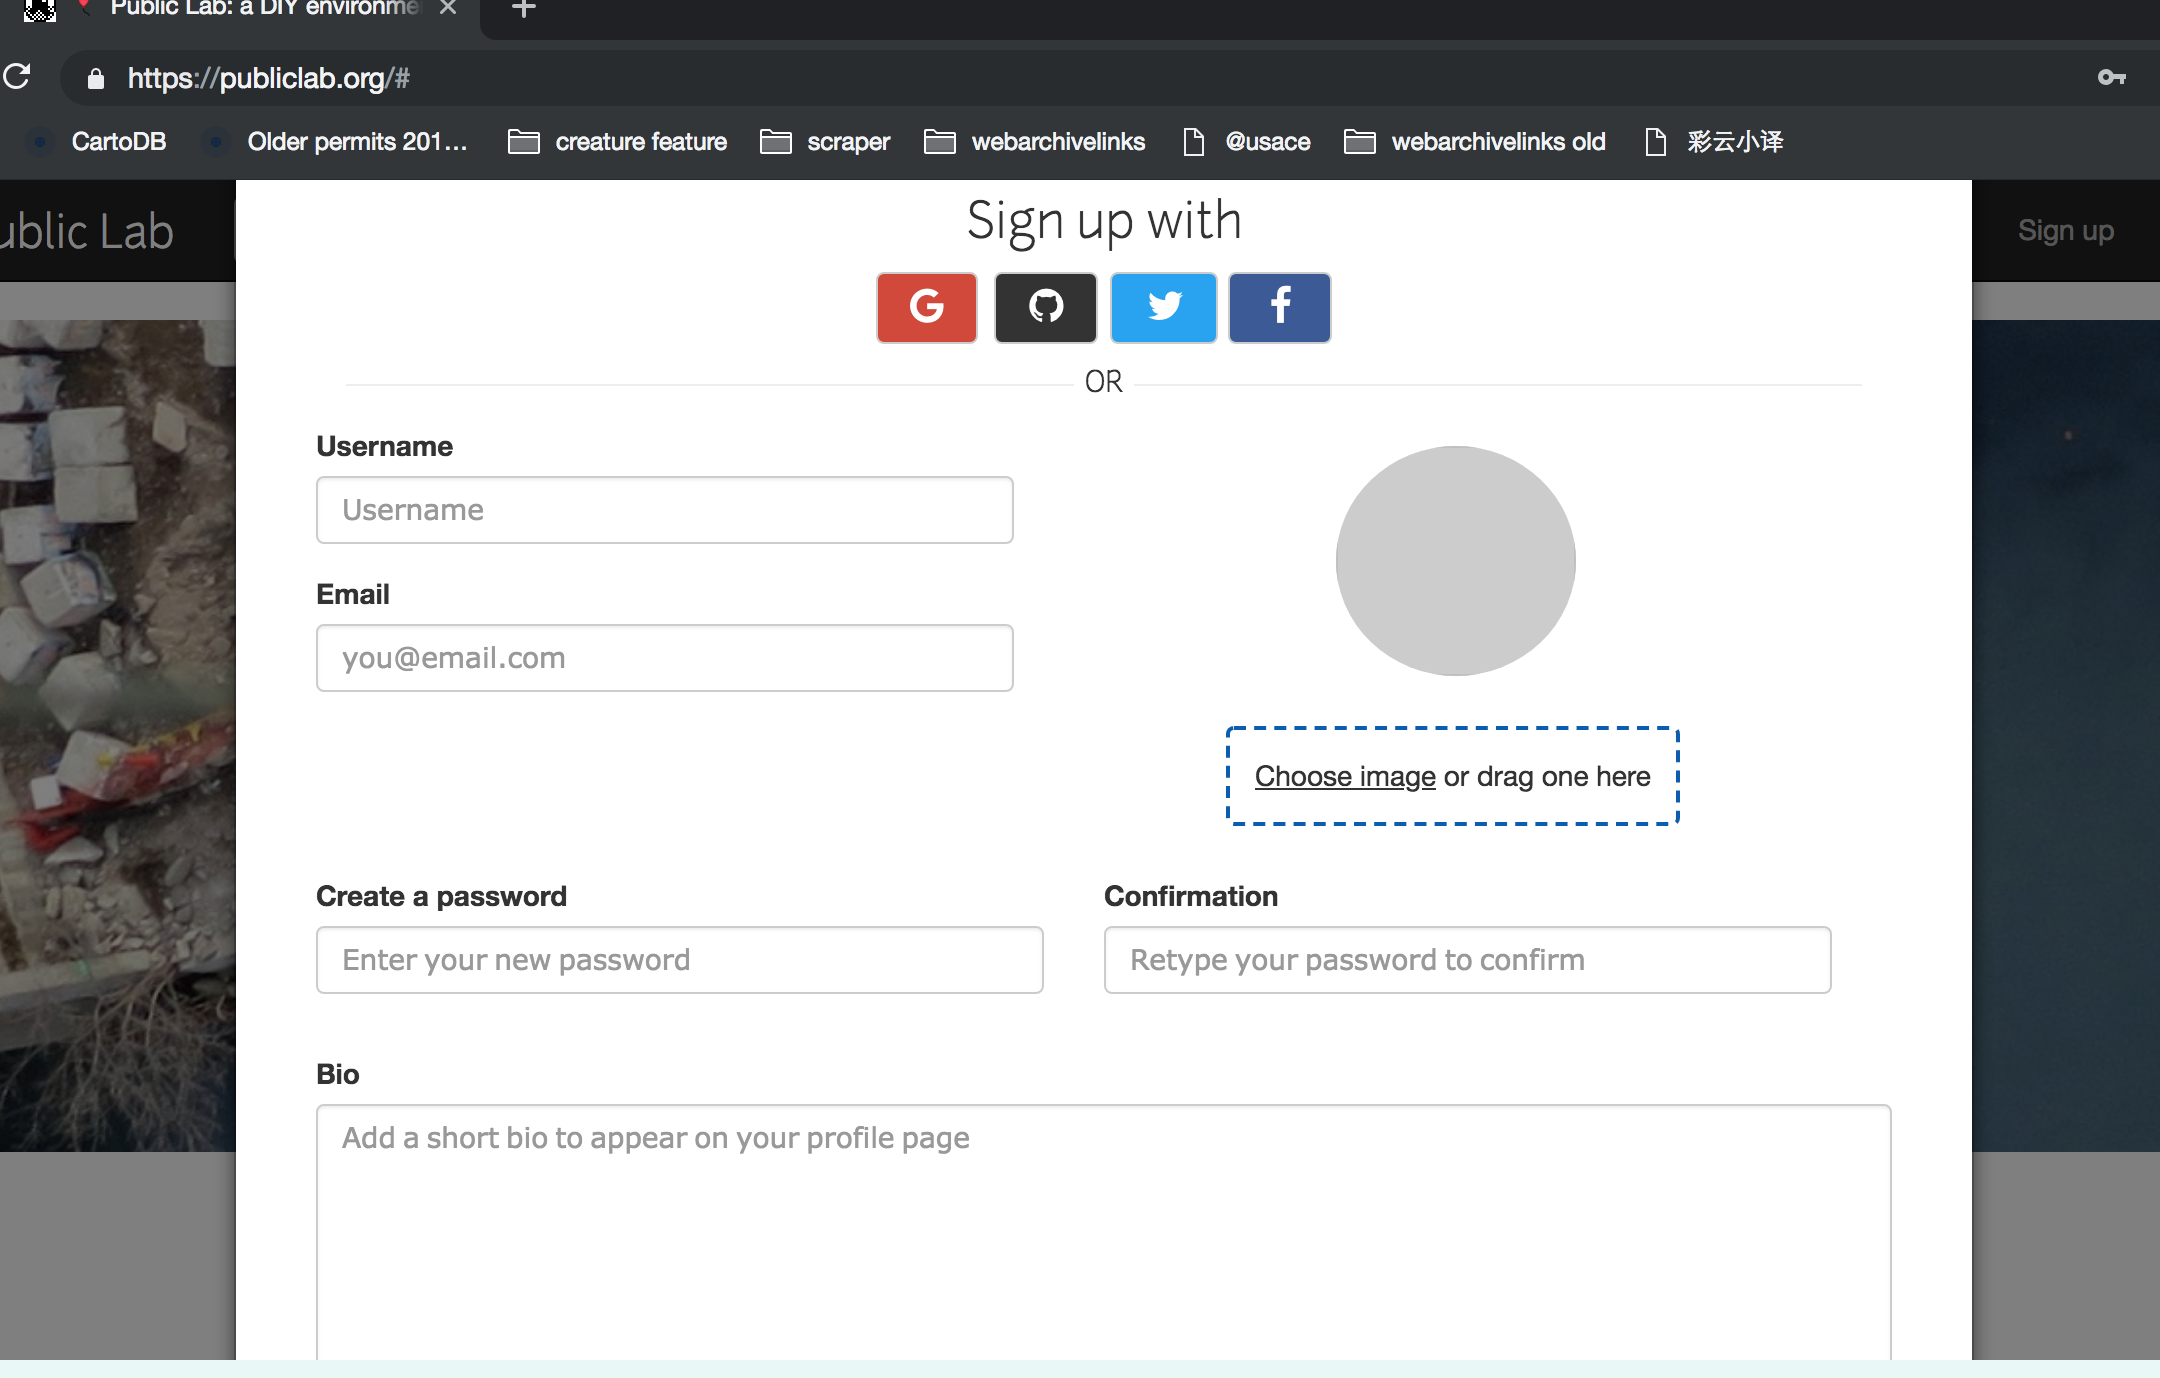This screenshot has height=1378, width=2160.
Task: Open the CartoDB bookmark
Action: coord(118,142)
